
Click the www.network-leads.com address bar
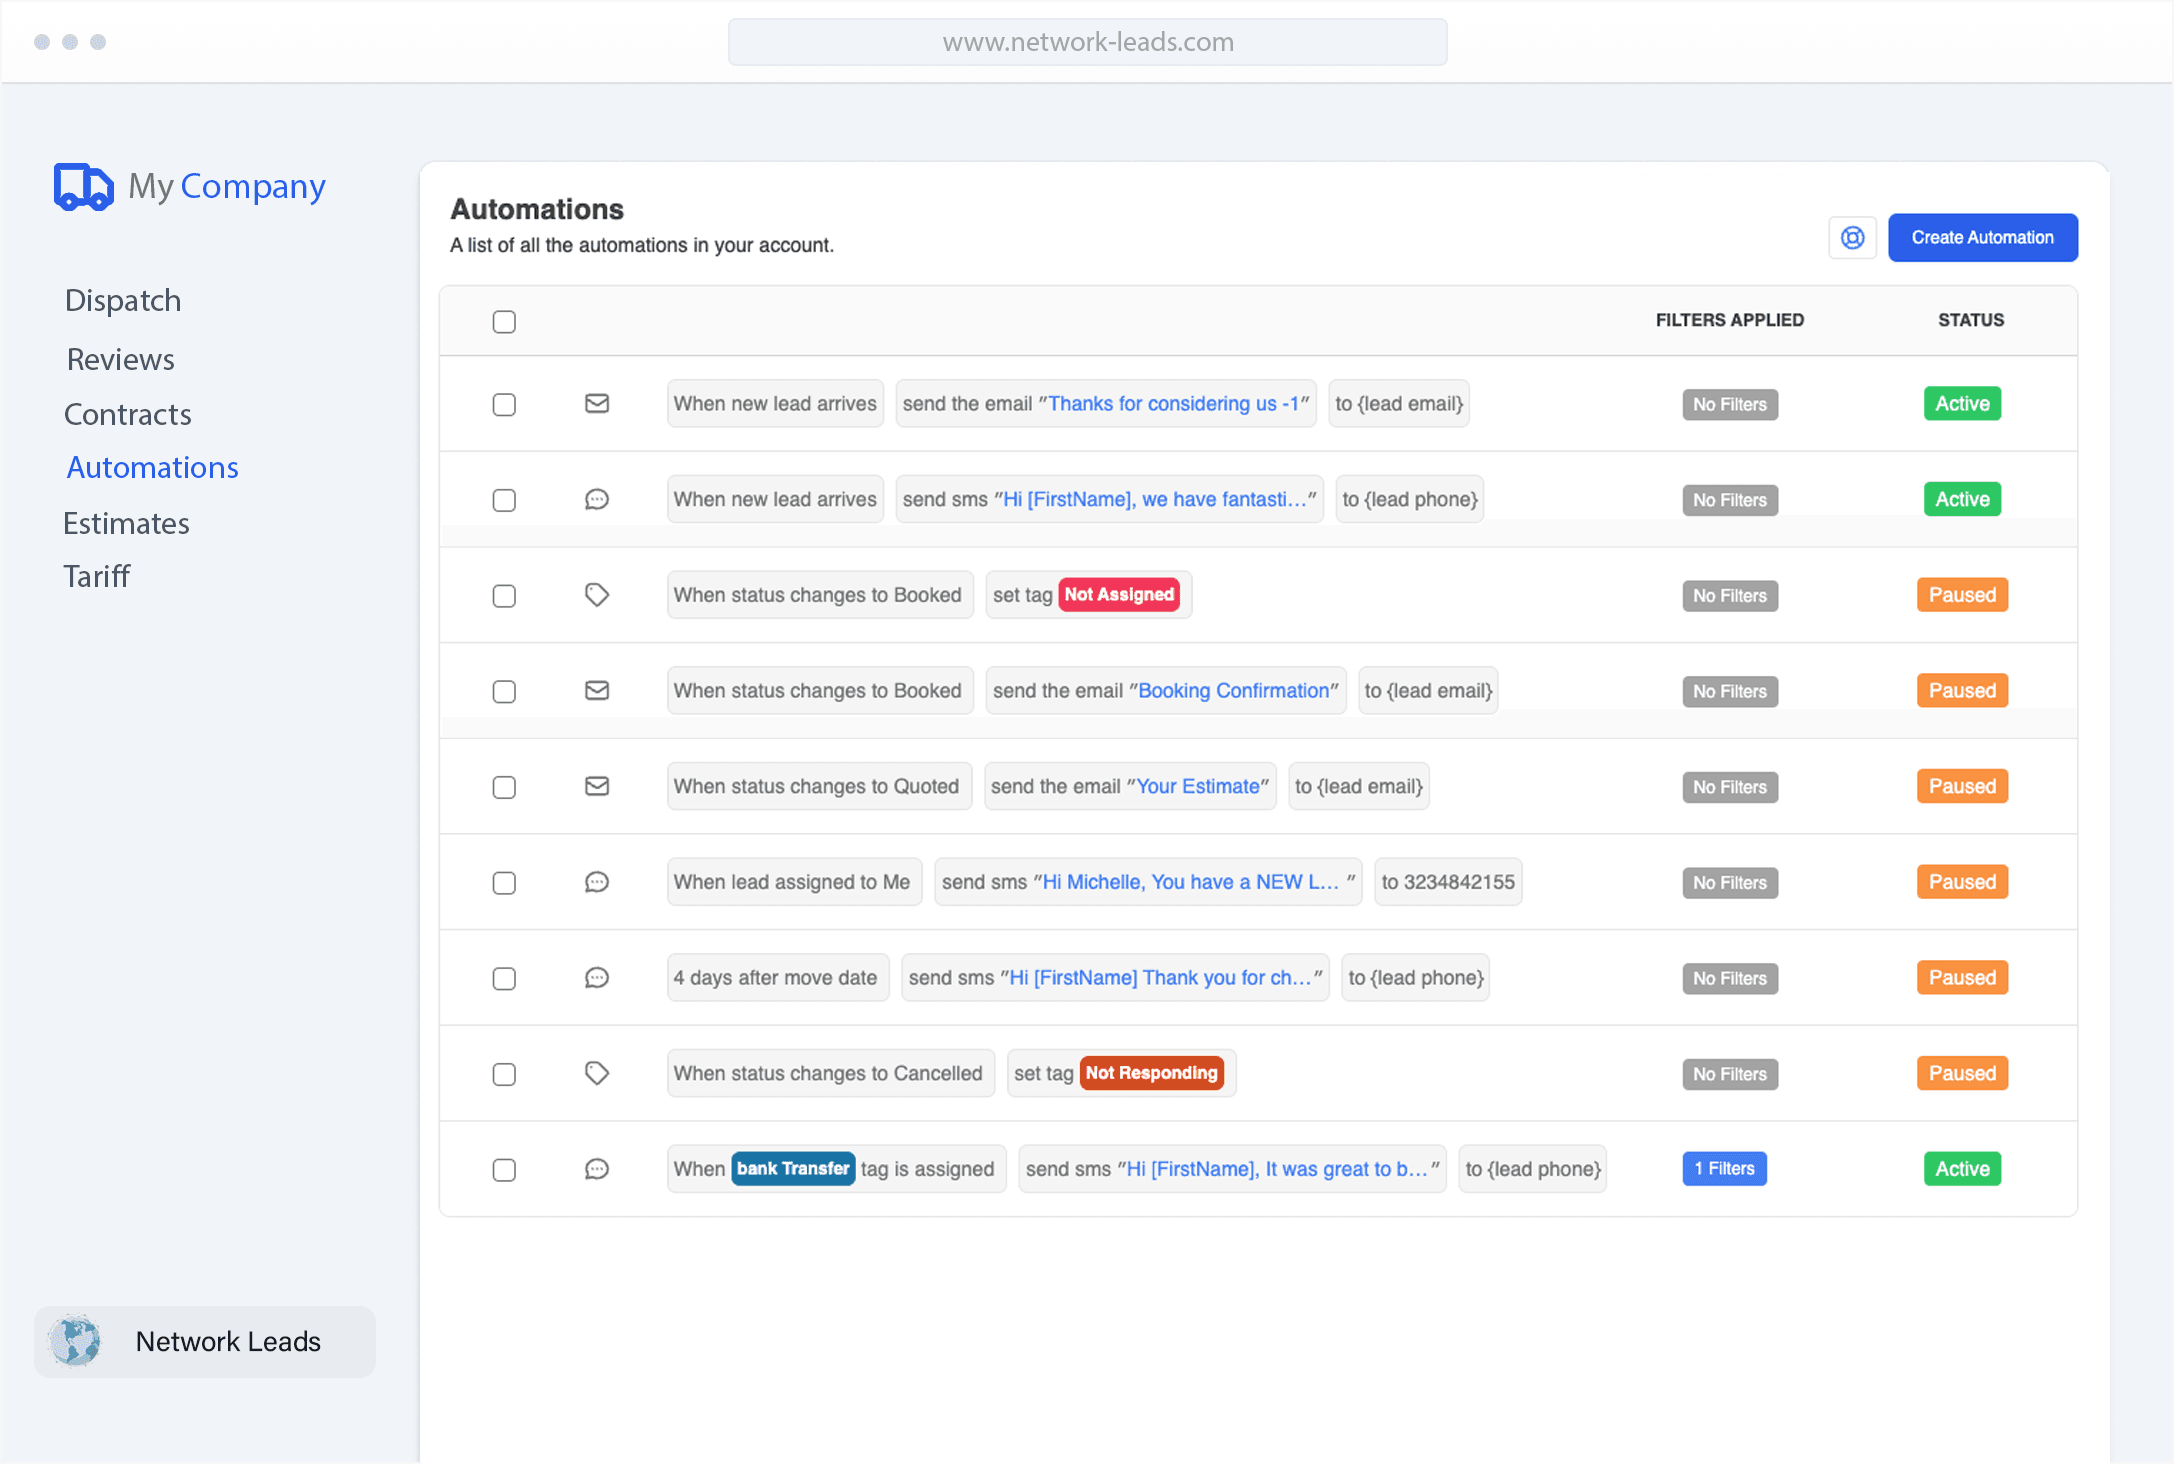[x=1087, y=42]
